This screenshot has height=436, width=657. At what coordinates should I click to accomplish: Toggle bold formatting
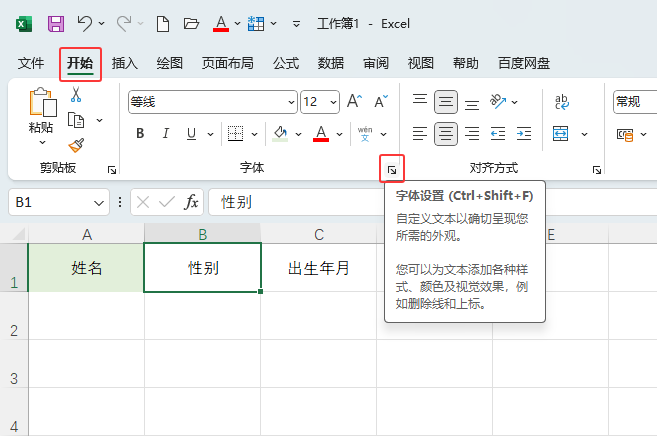pyautogui.click(x=140, y=134)
